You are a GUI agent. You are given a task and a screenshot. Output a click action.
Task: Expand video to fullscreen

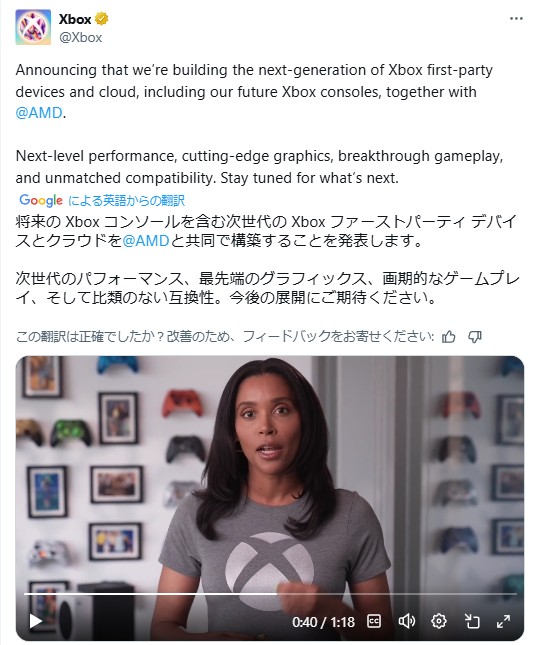point(503,621)
